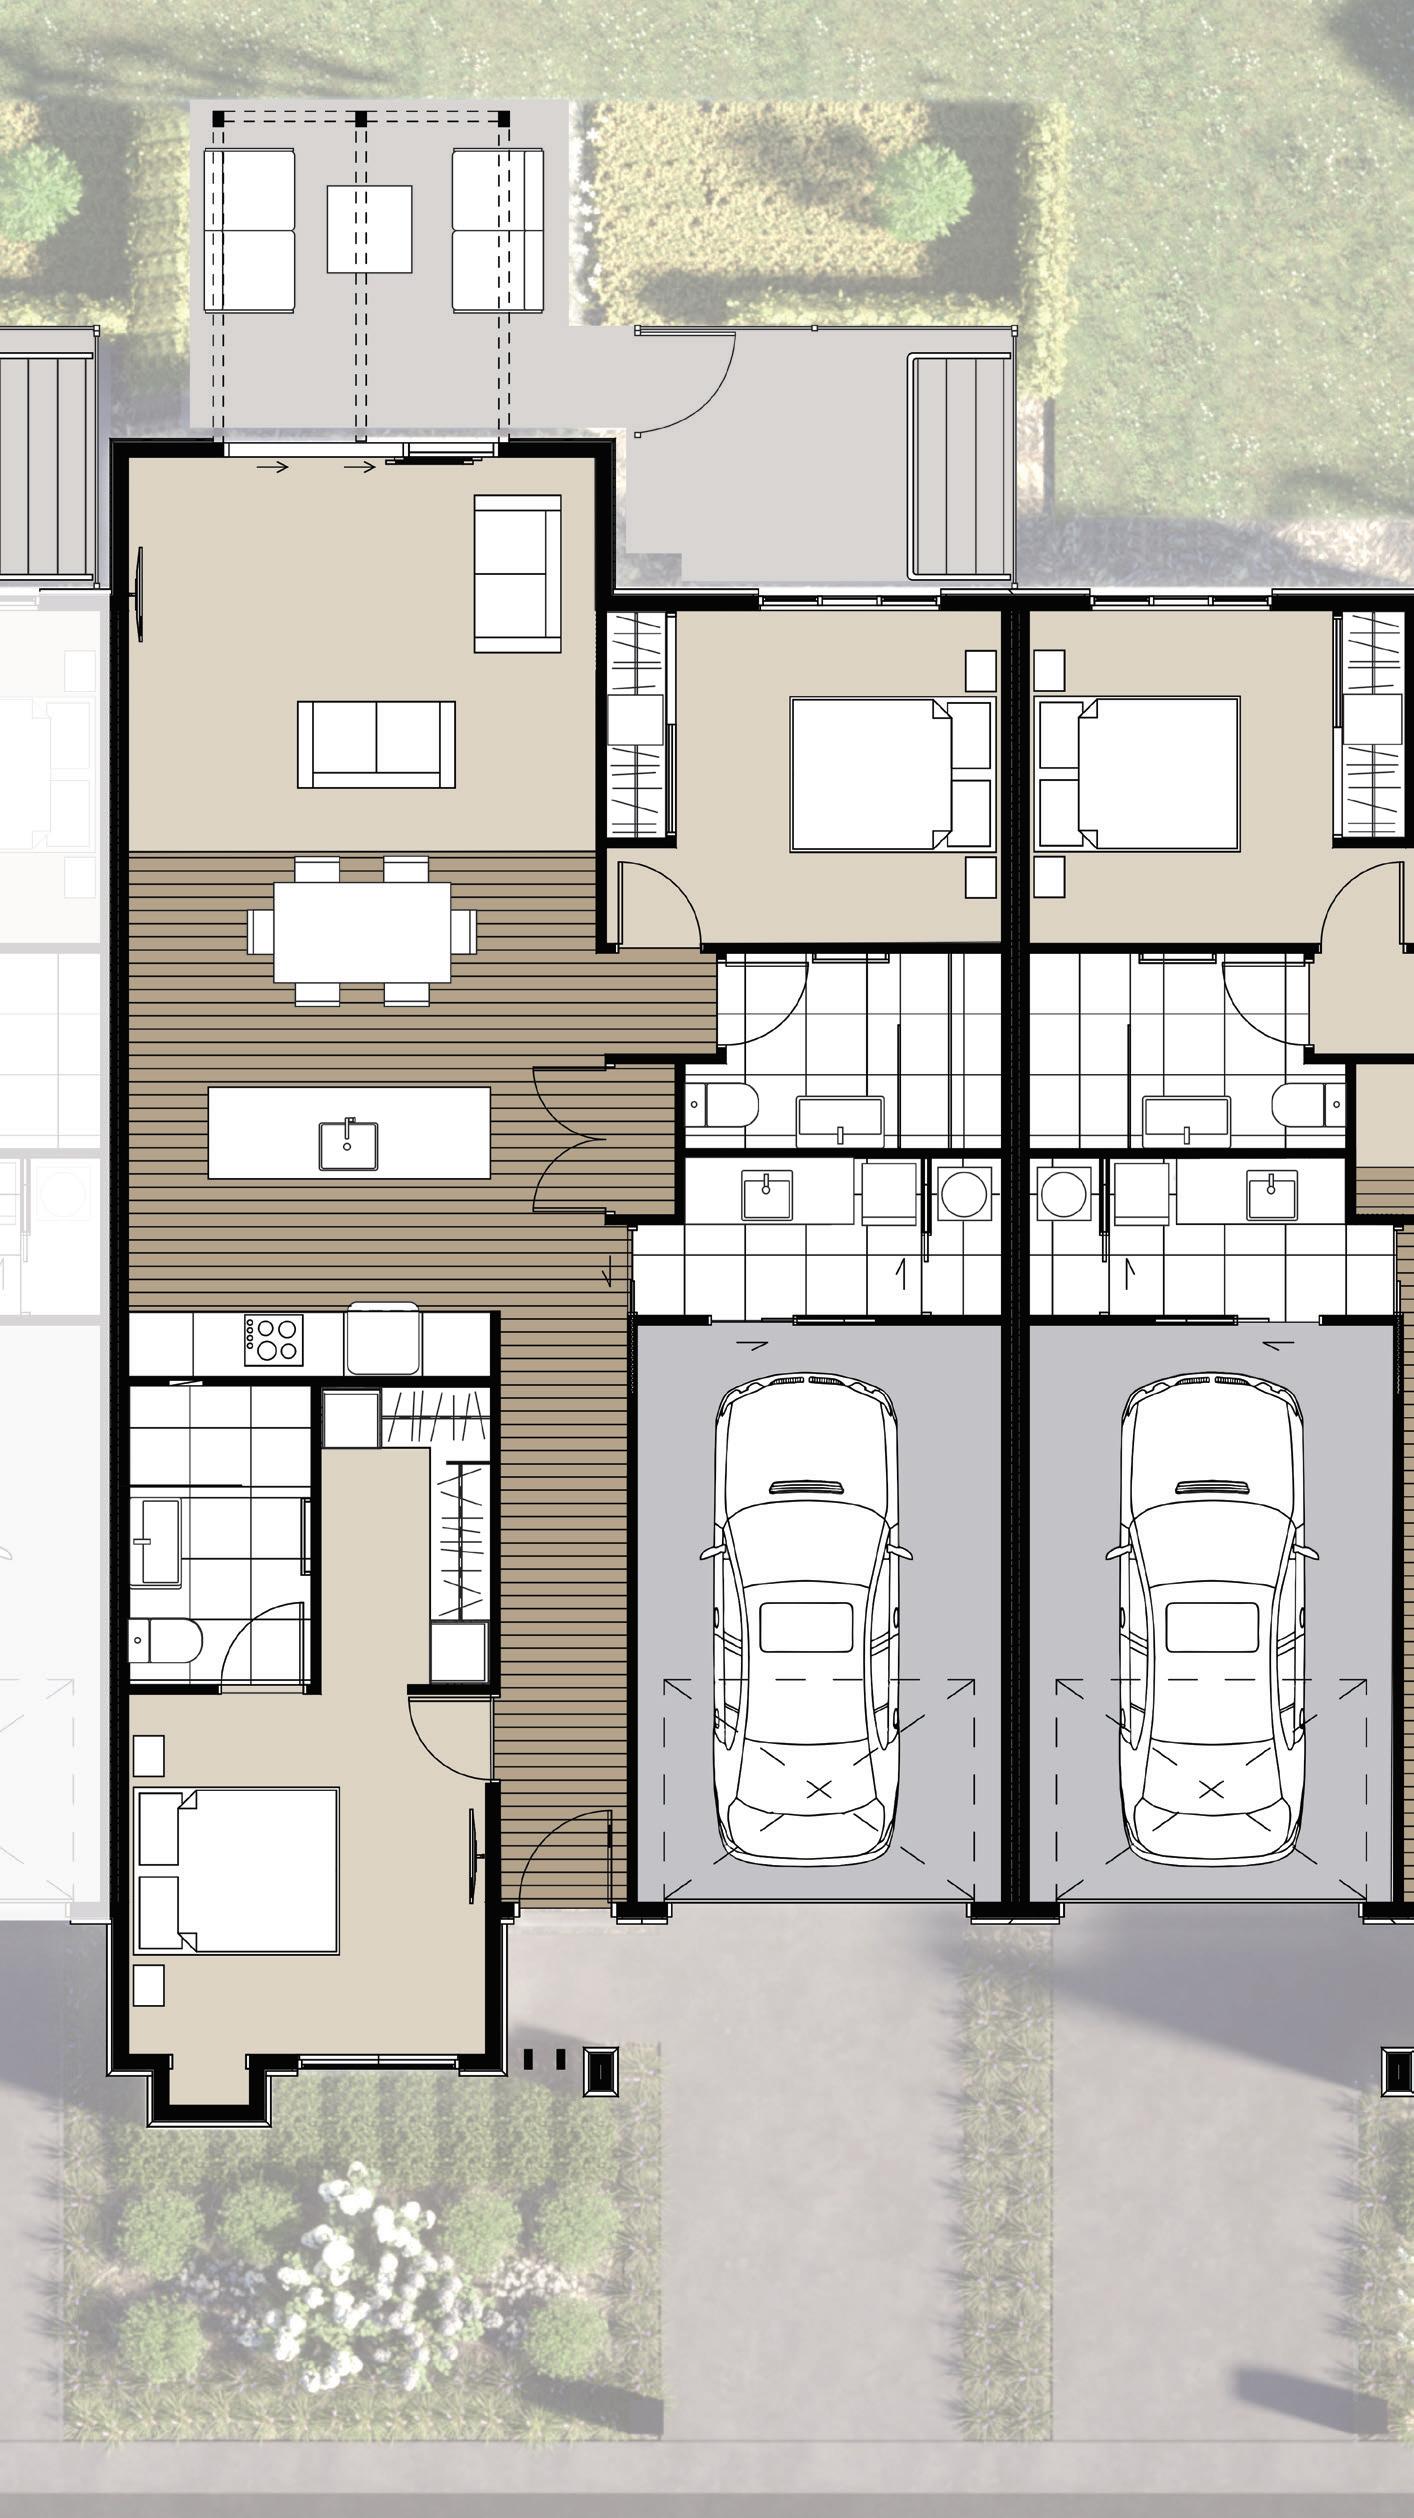Select the laundry sink in the right laundry
Image resolution: width=1414 pixels, height=2518 pixels.
1271,1196
